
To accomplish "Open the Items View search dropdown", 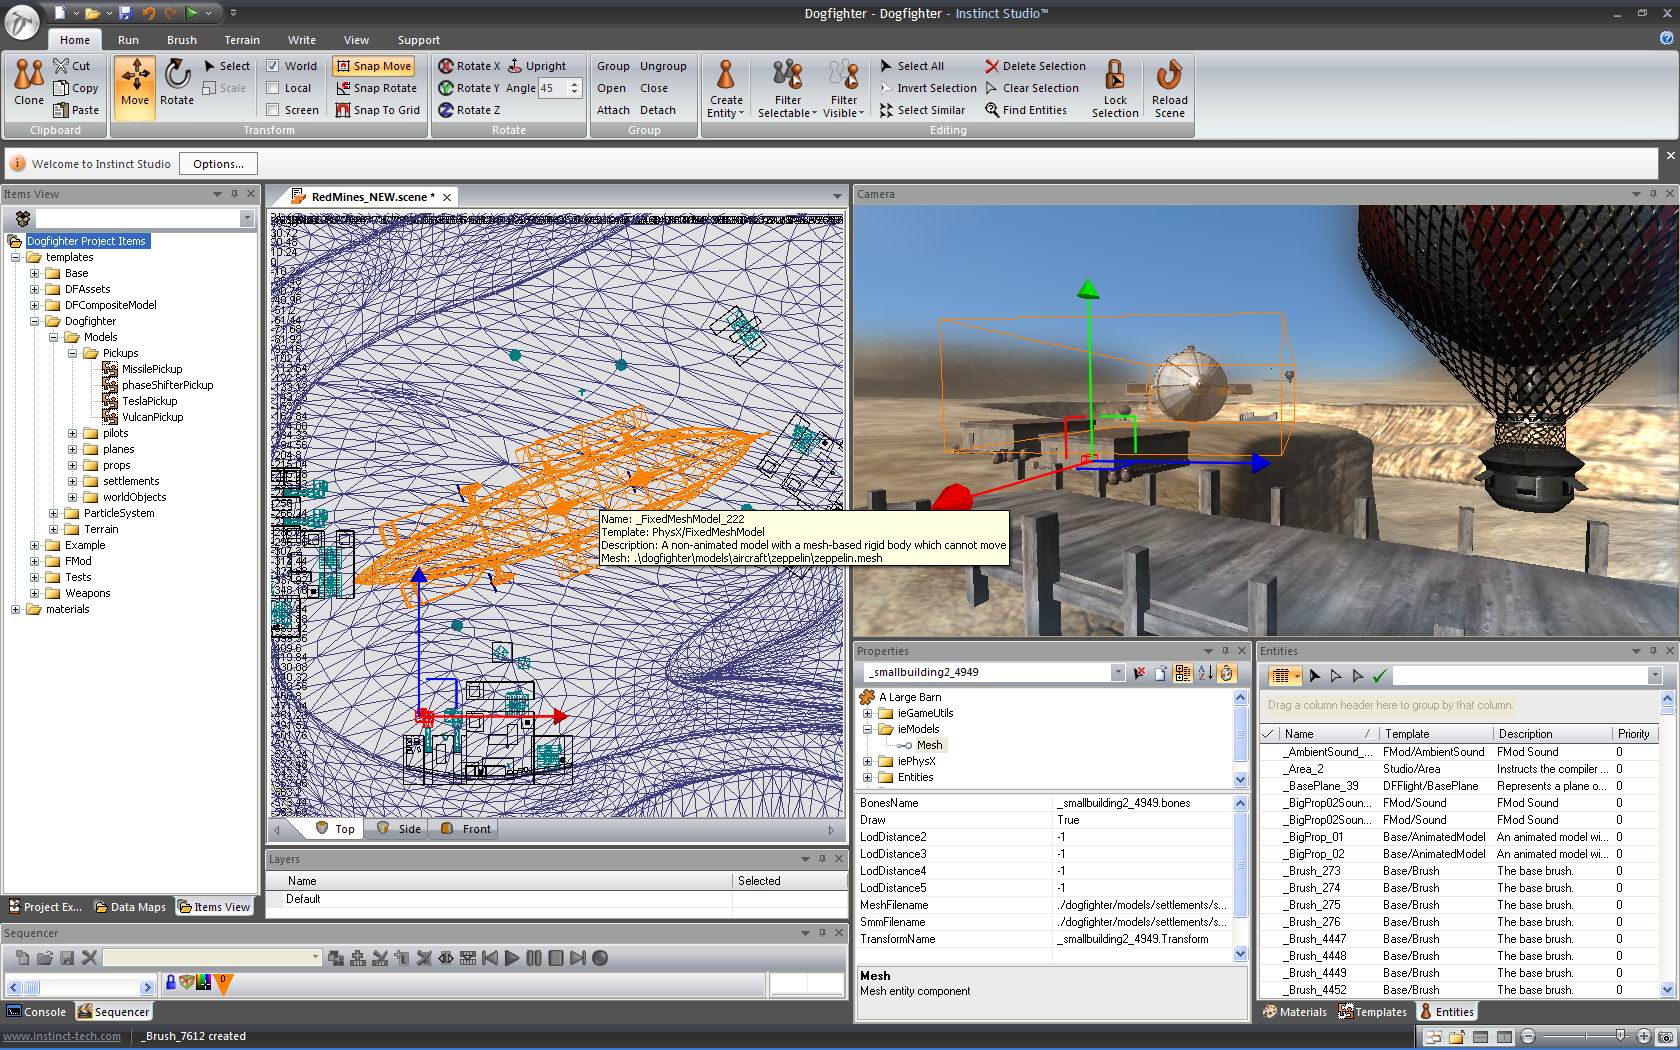I will (247, 218).
